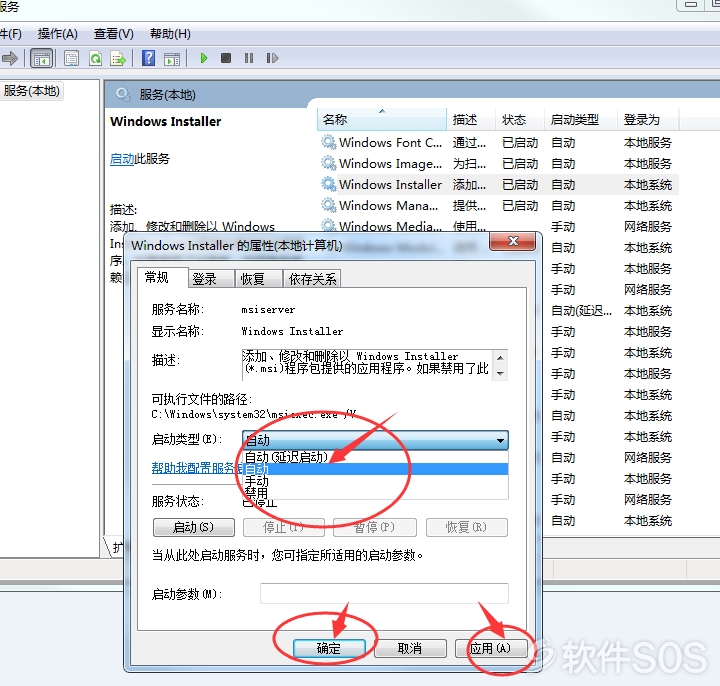Open the 操作(A) menu
Screen dimensions: 720x686
57,34
